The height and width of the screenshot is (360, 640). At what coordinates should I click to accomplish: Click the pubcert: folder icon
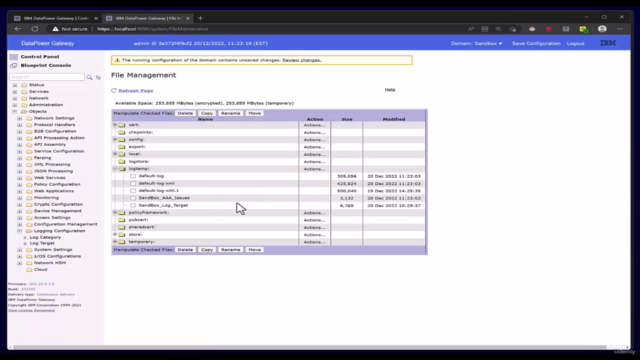coord(122,220)
